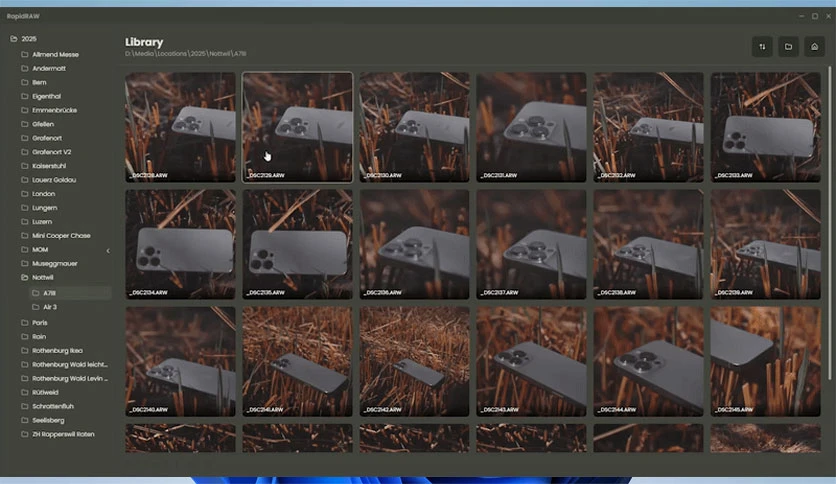Collapse the folder sidebar with chevron
The image size is (836, 484).
[108, 251]
